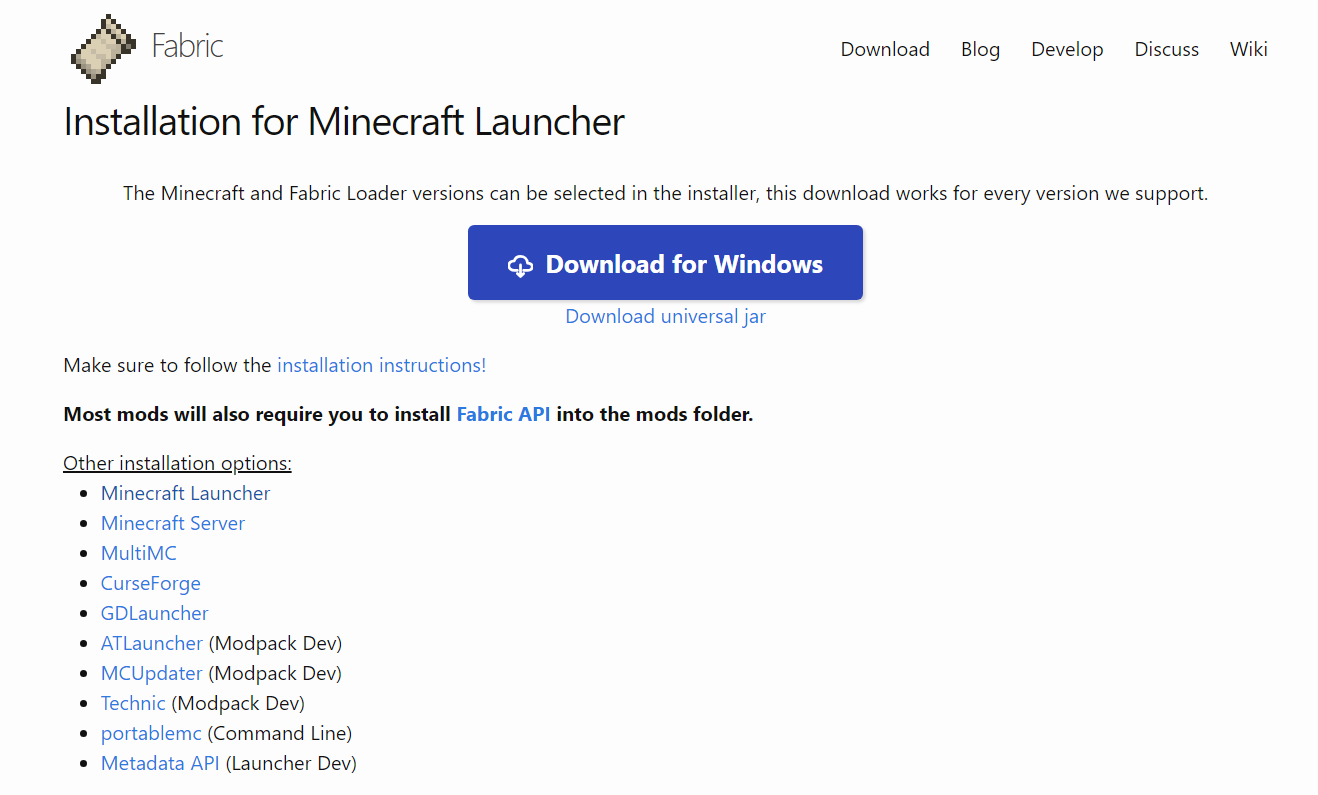Open the Technic link
Image resolution: width=1318 pixels, height=795 pixels.
(133, 703)
